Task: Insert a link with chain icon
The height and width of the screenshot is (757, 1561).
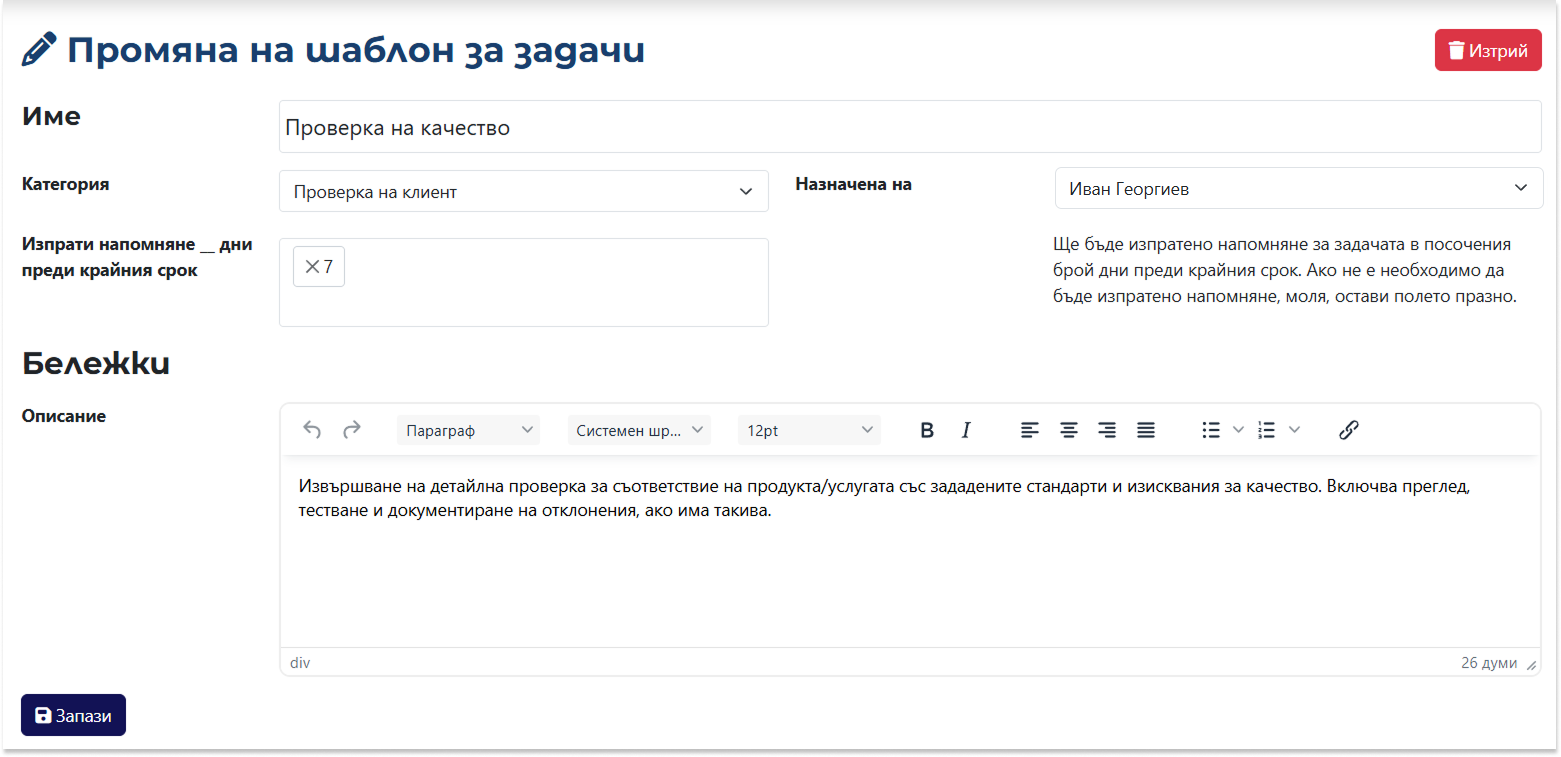Action: (x=1348, y=430)
